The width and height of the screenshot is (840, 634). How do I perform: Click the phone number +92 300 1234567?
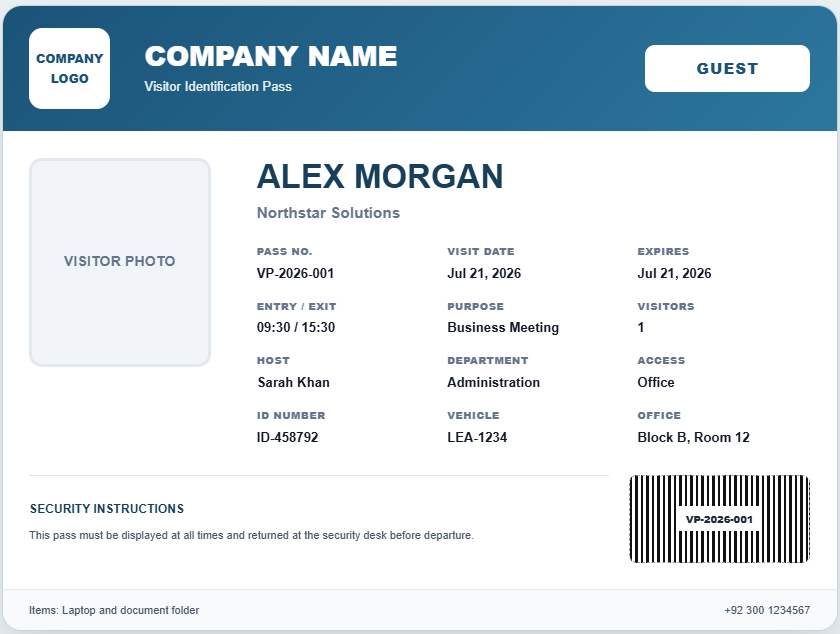[x=767, y=610]
